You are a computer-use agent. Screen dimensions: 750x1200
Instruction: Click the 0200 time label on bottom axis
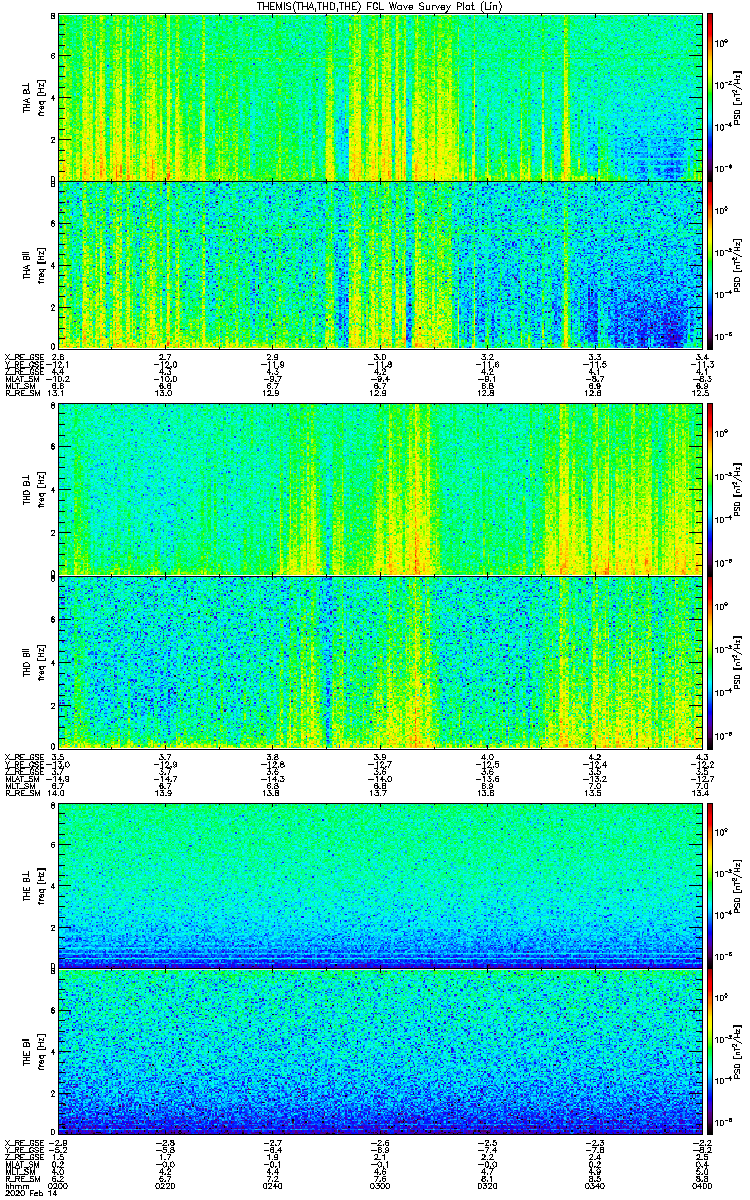(59, 1185)
